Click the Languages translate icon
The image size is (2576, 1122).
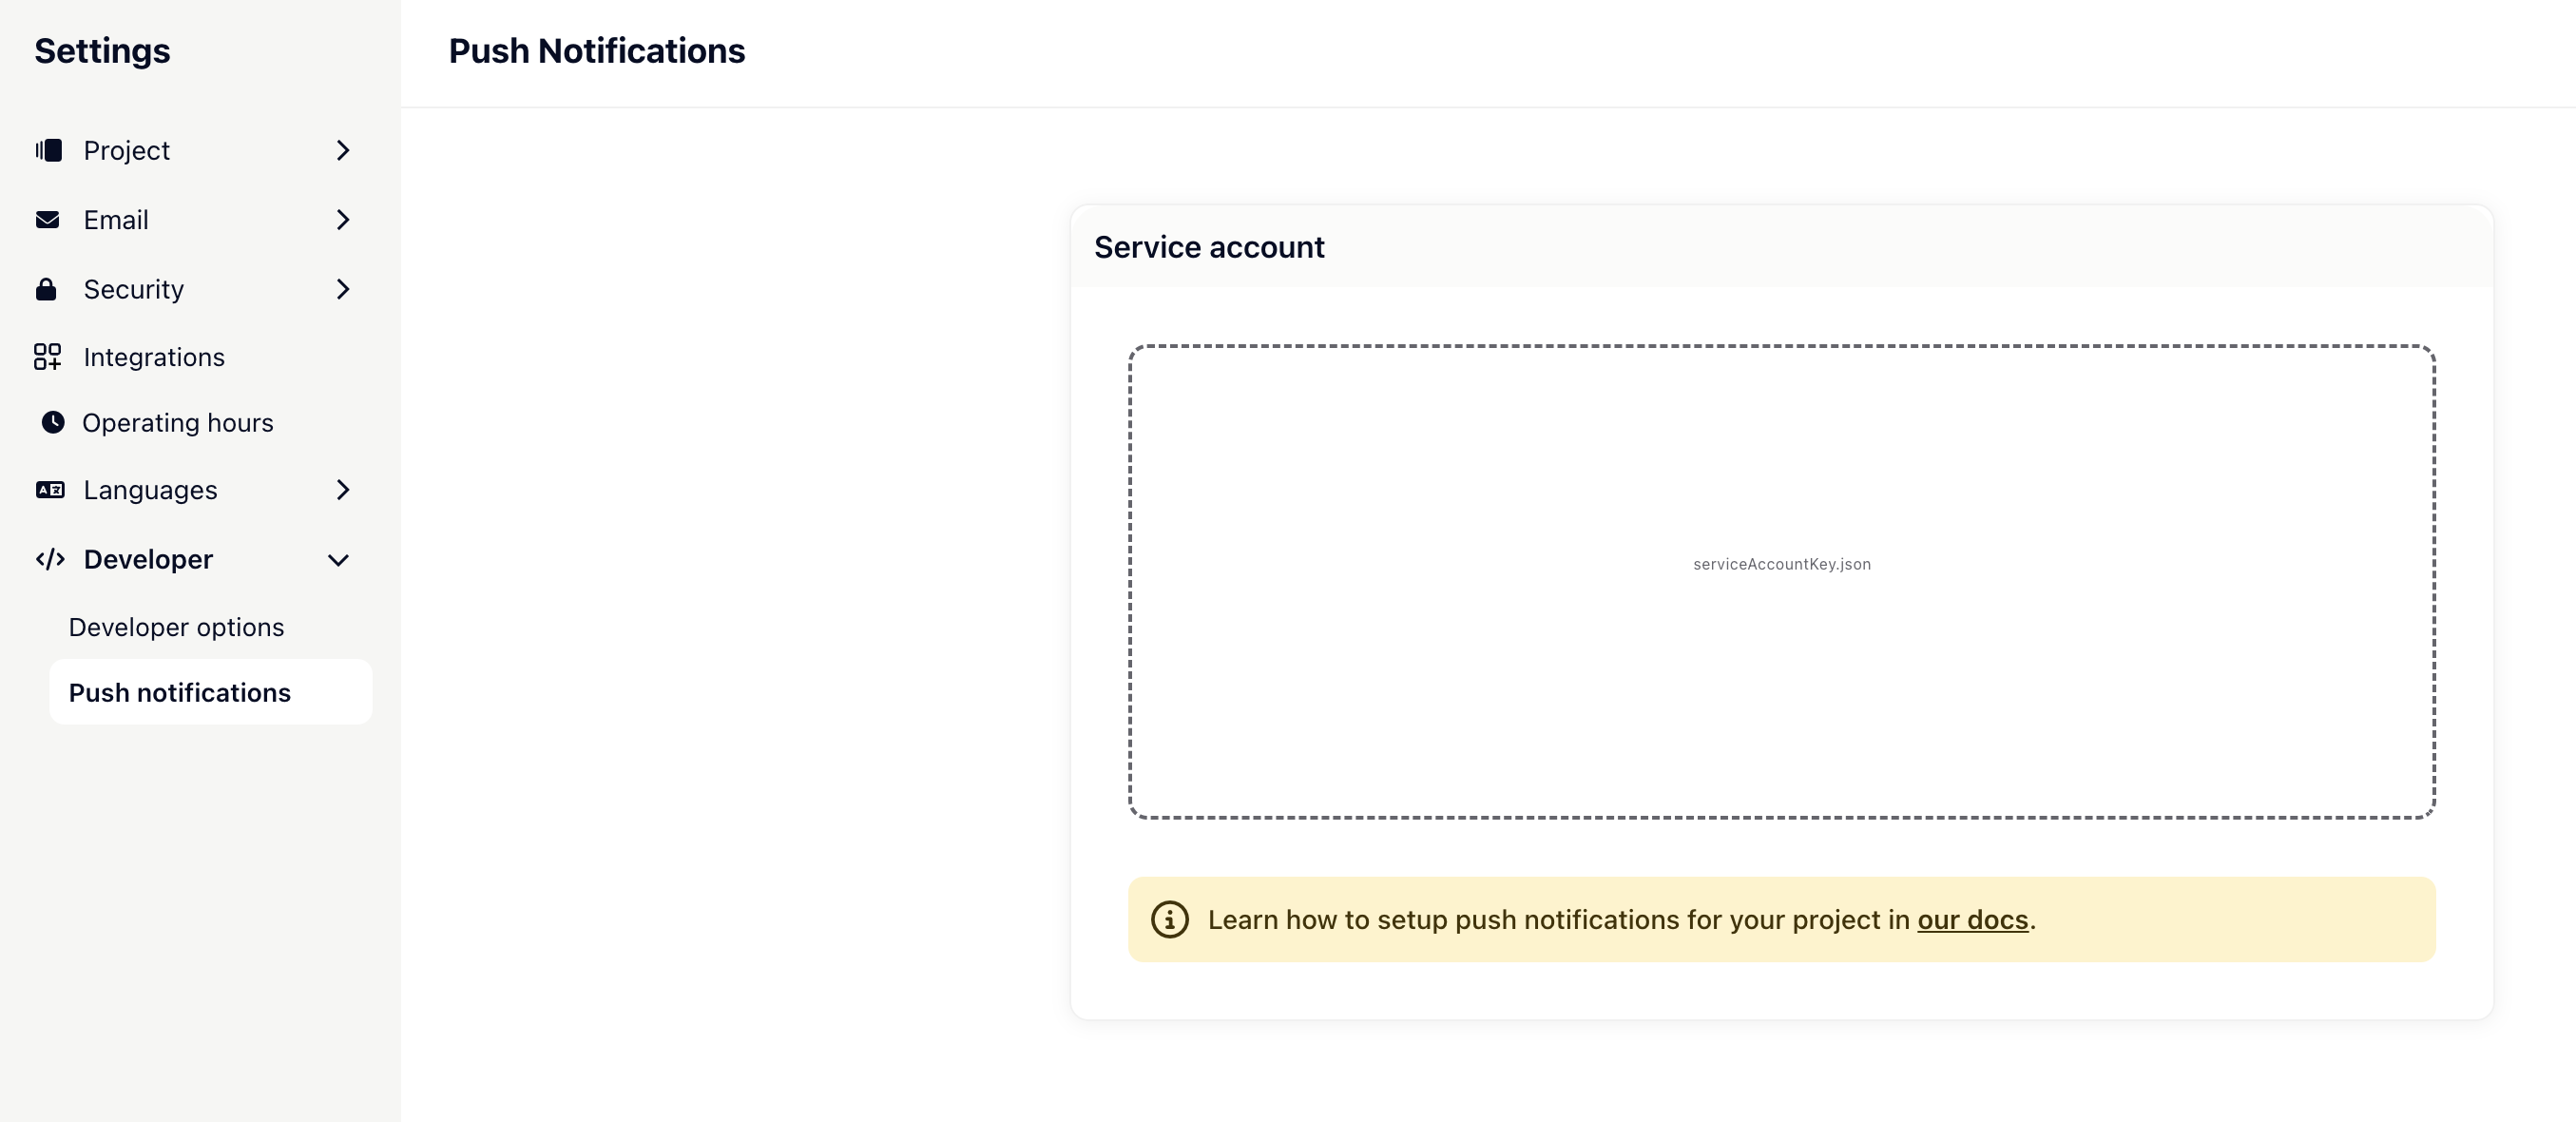(50, 490)
